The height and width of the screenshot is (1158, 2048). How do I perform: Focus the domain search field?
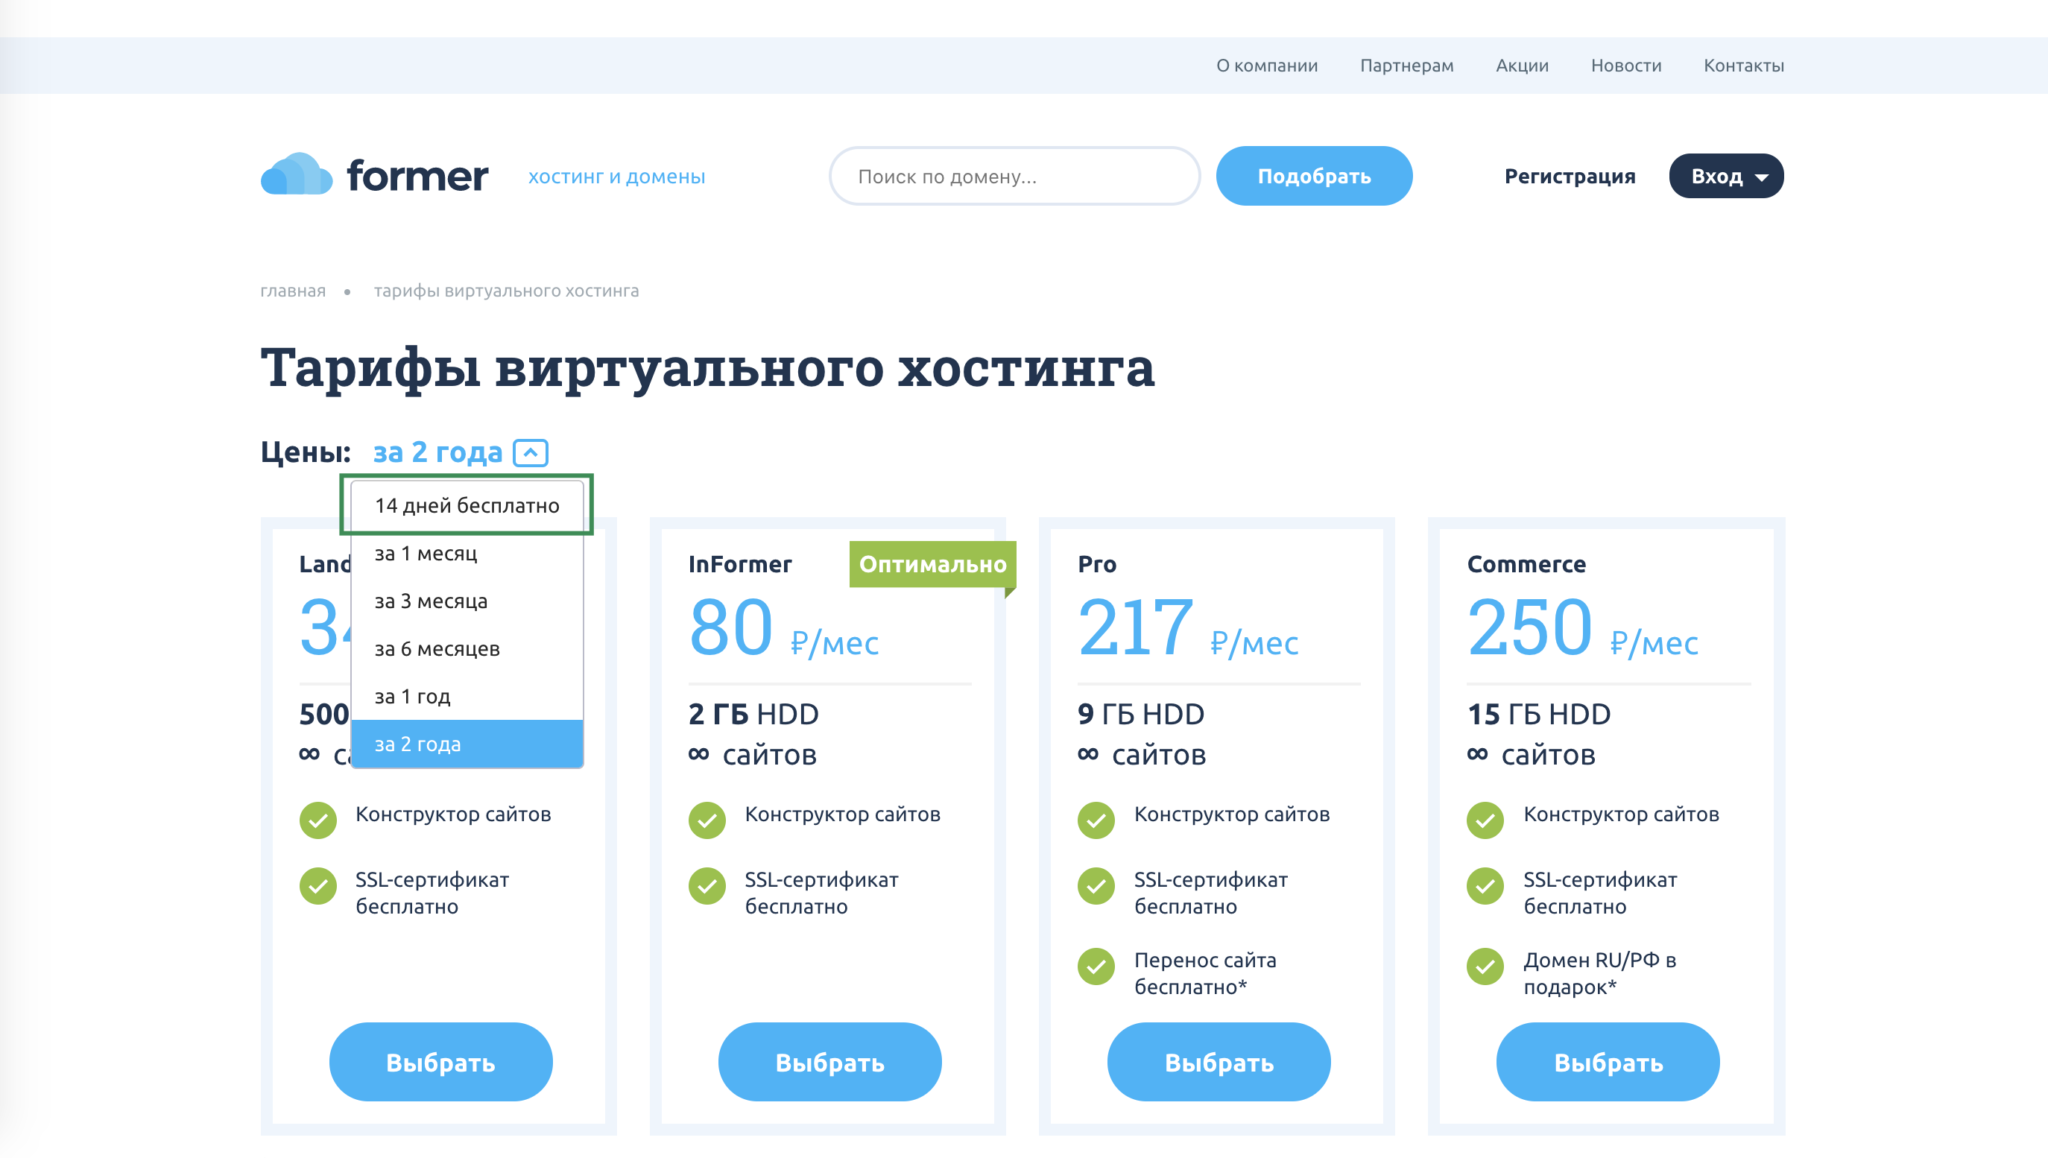point(1014,176)
